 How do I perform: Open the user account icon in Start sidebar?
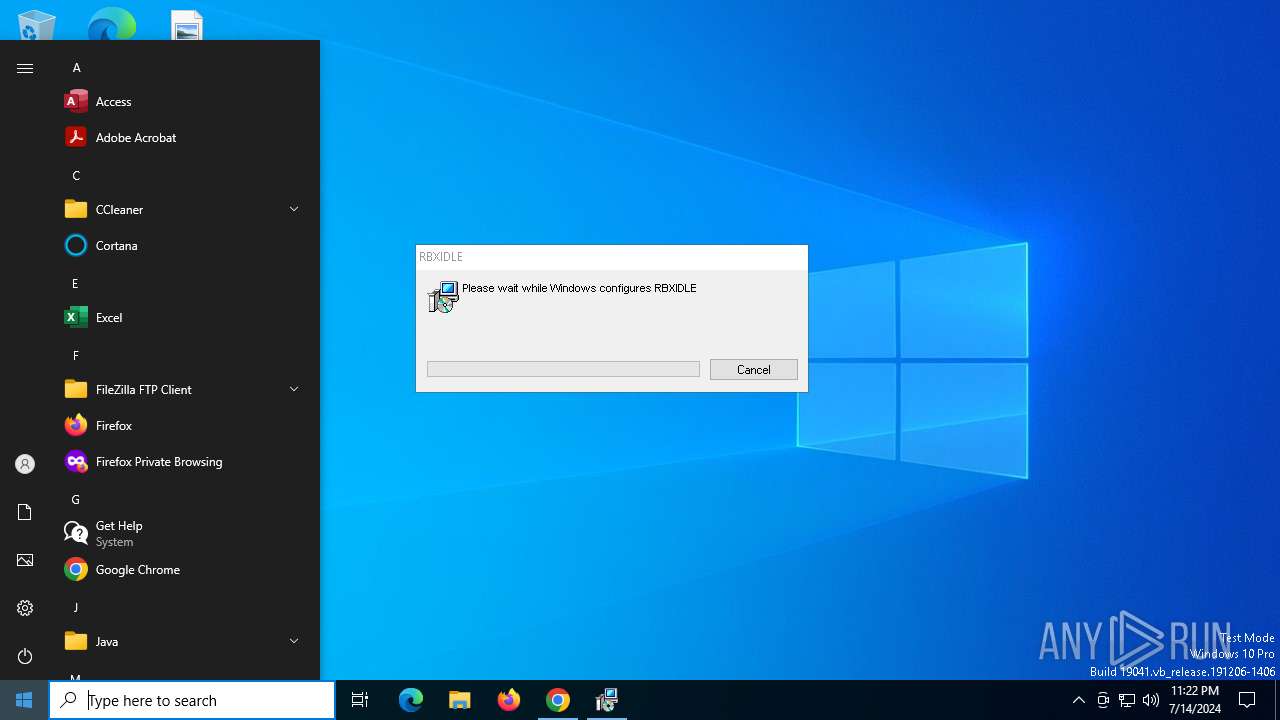25,464
